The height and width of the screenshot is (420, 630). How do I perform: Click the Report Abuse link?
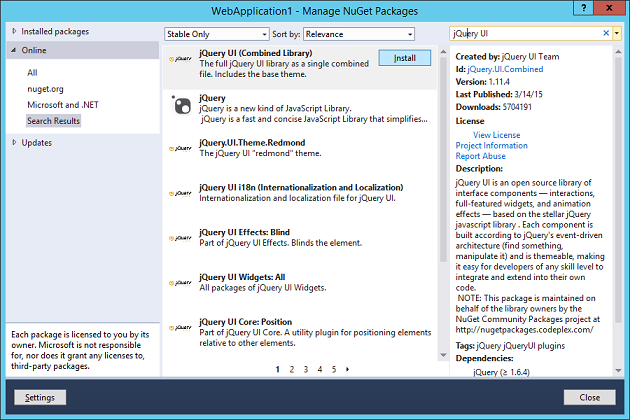[x=480, y=156]
